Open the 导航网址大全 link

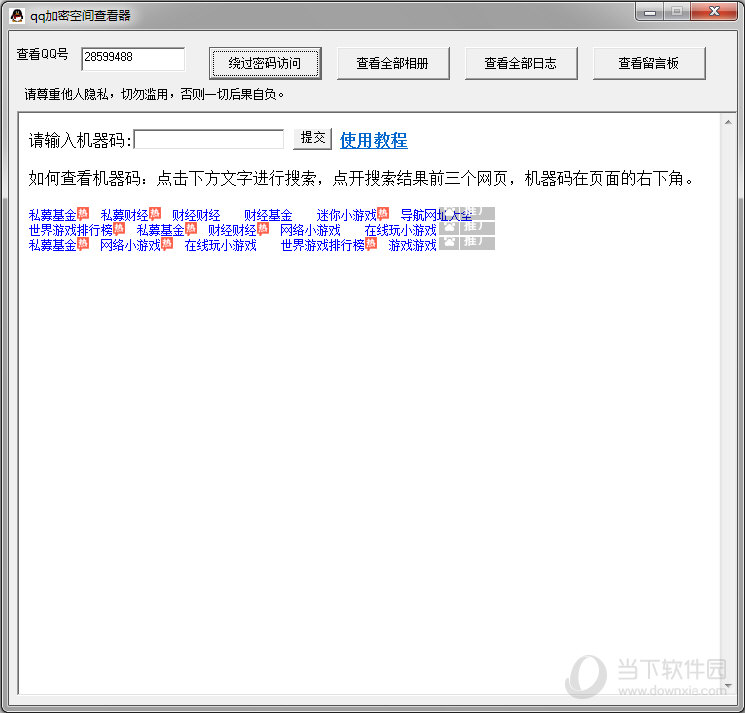(x=436, y=216)
